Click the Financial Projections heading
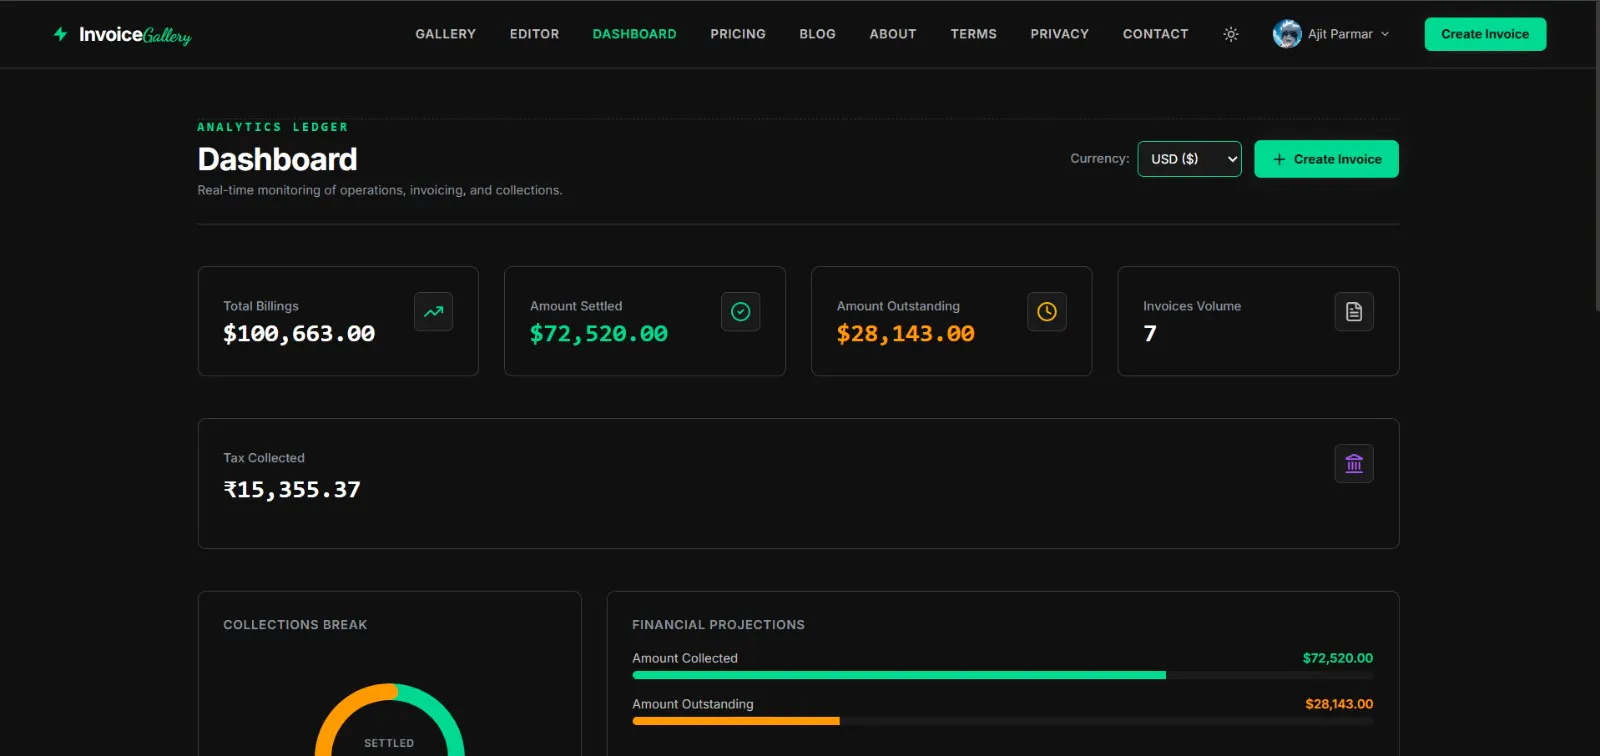Viewport: 1600px width, 756px height. tap(718, 625)
